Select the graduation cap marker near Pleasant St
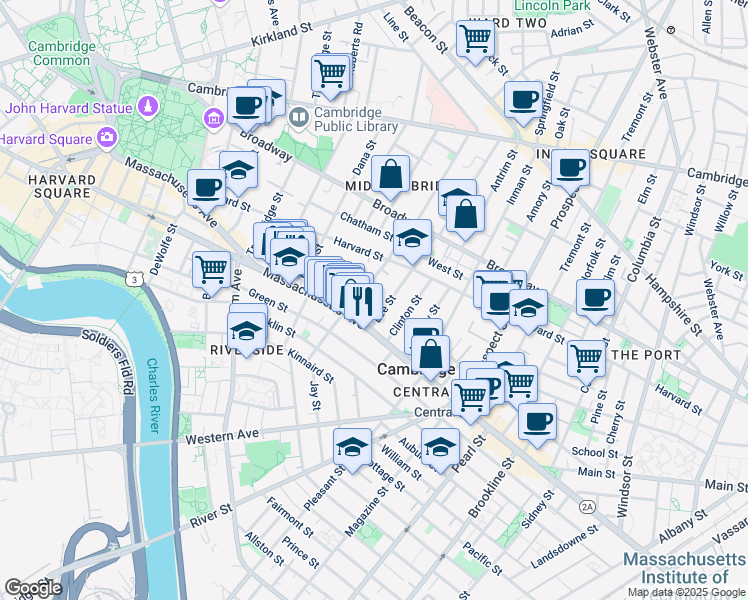748x600 pixels. [352, 450]
